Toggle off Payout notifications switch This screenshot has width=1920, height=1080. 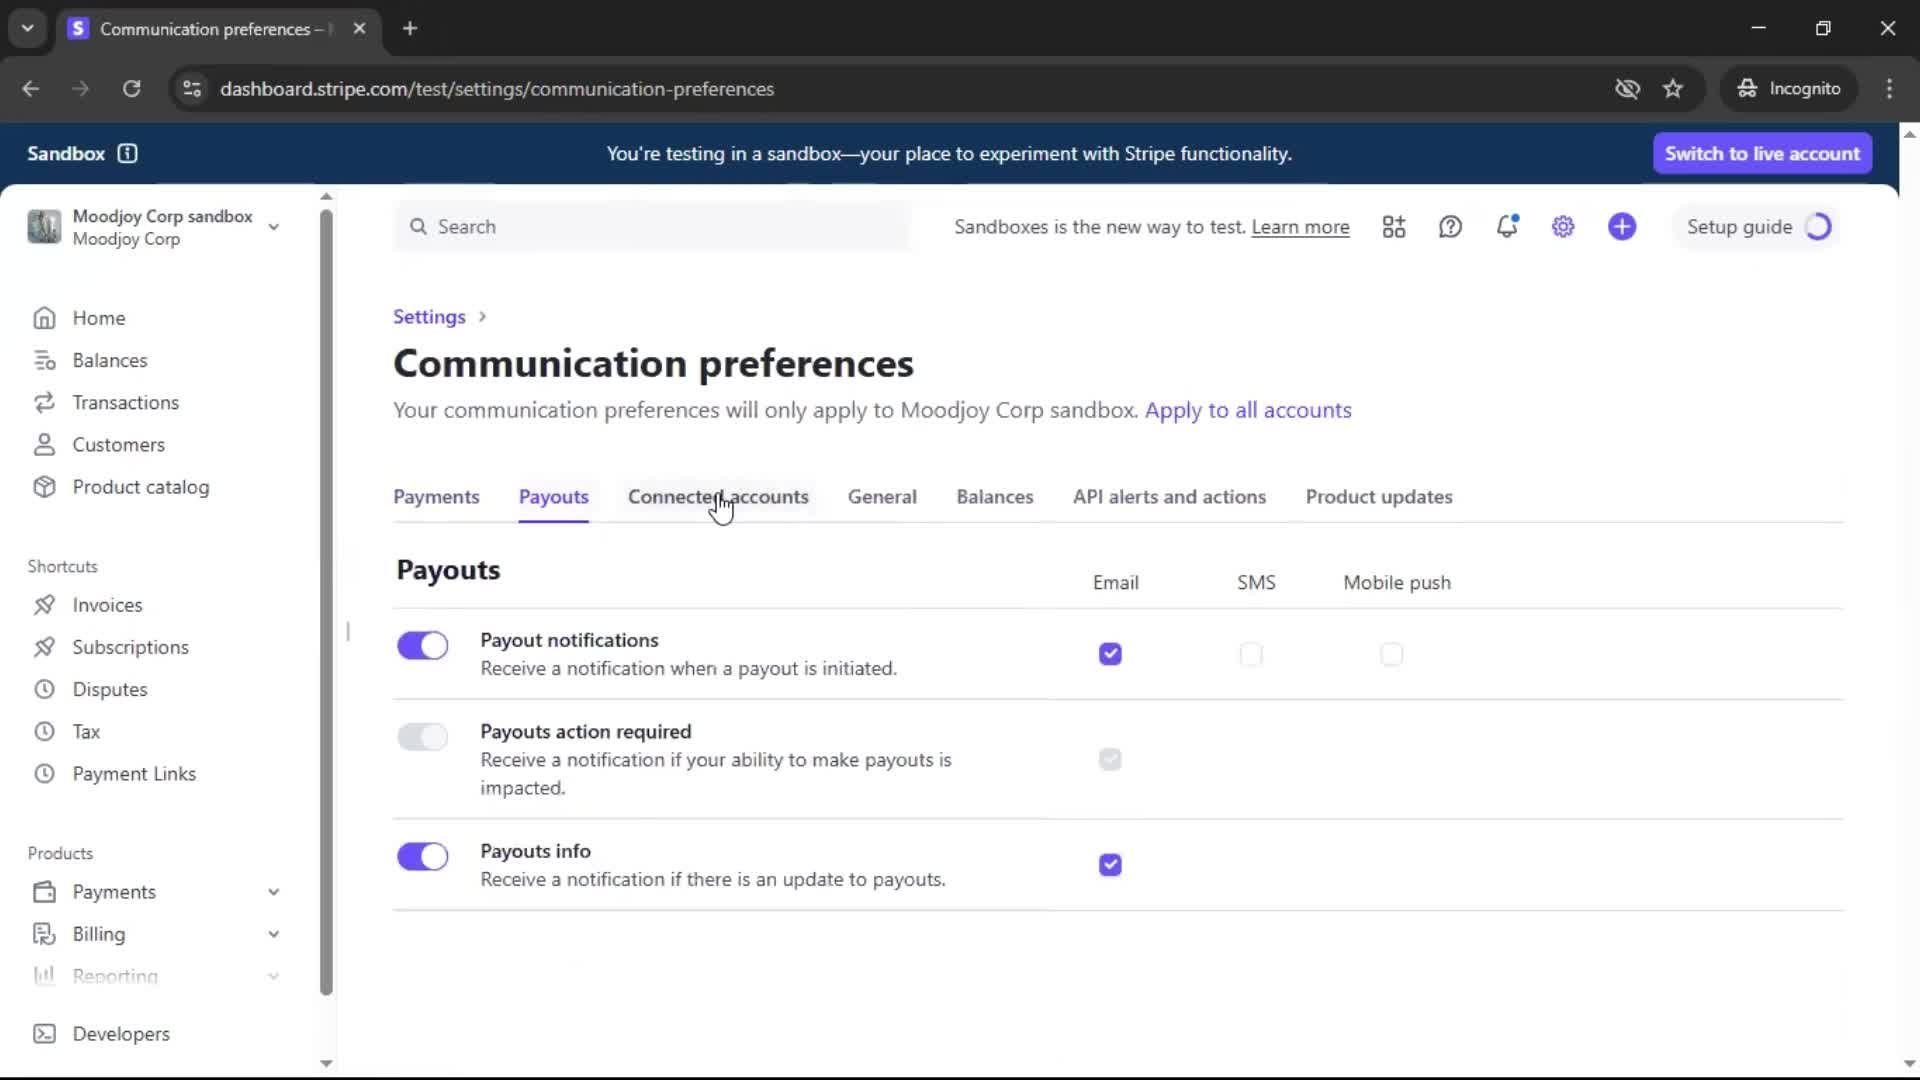pyautogui.click(x=422, y=646)
